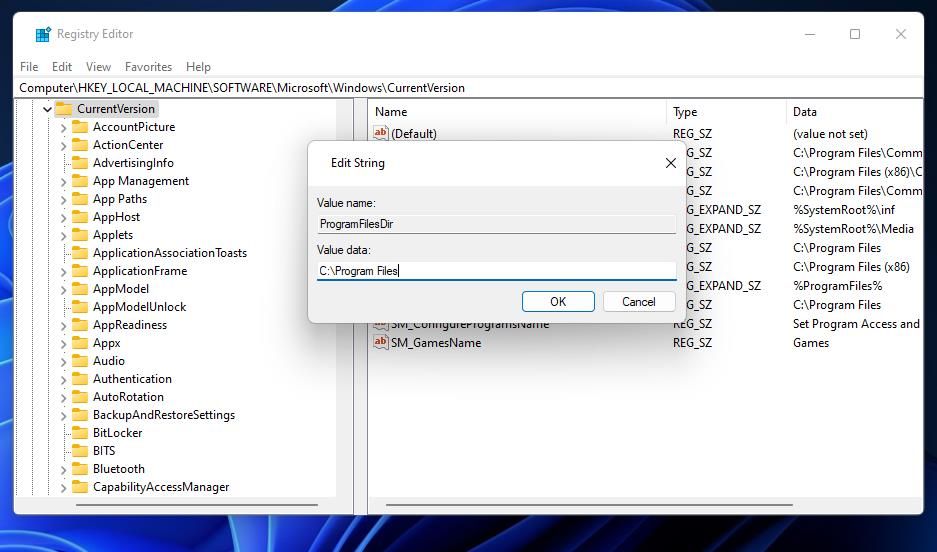Screen dimensions: 937x552
Task: Click the %ProgramFiles% data cell
Action: [837, 286]
